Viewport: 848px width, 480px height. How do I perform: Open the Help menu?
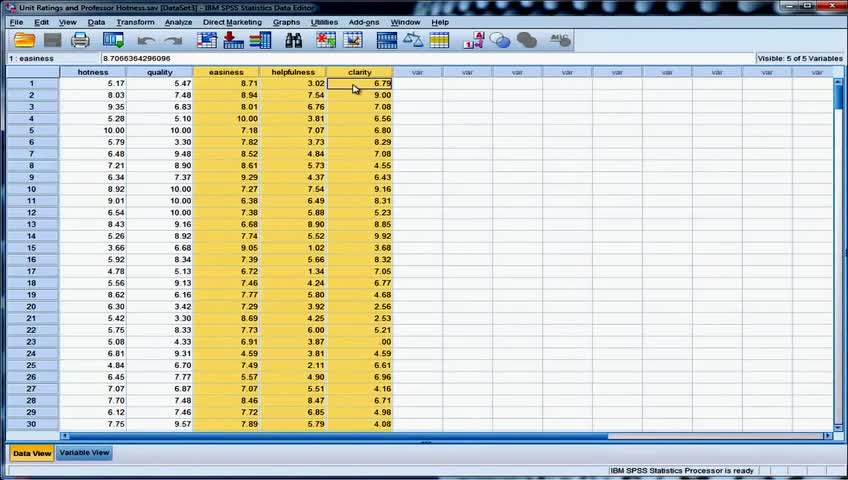[x=440, y=22]
